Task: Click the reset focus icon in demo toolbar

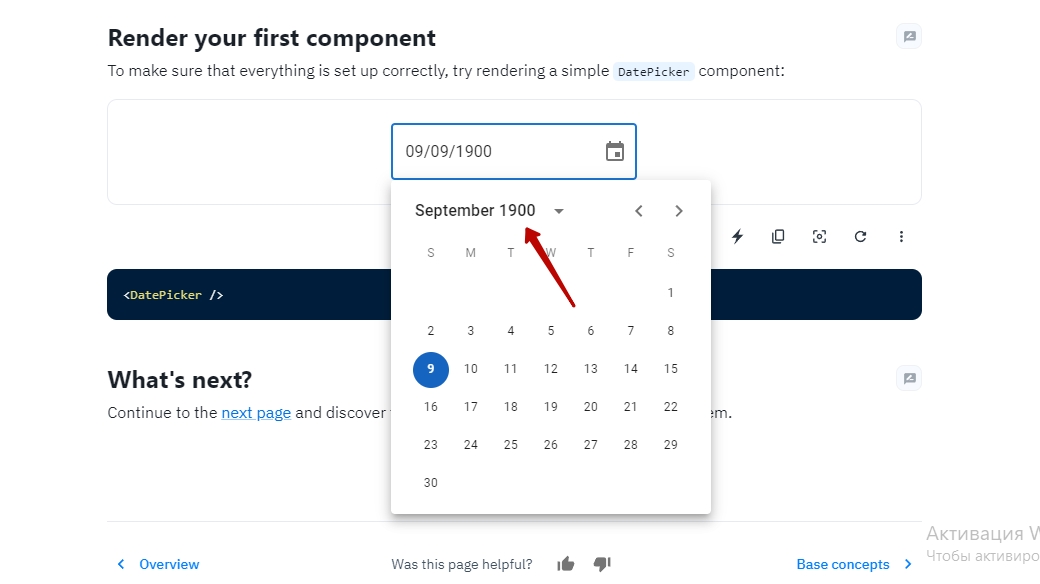Action: click(819, 237)
